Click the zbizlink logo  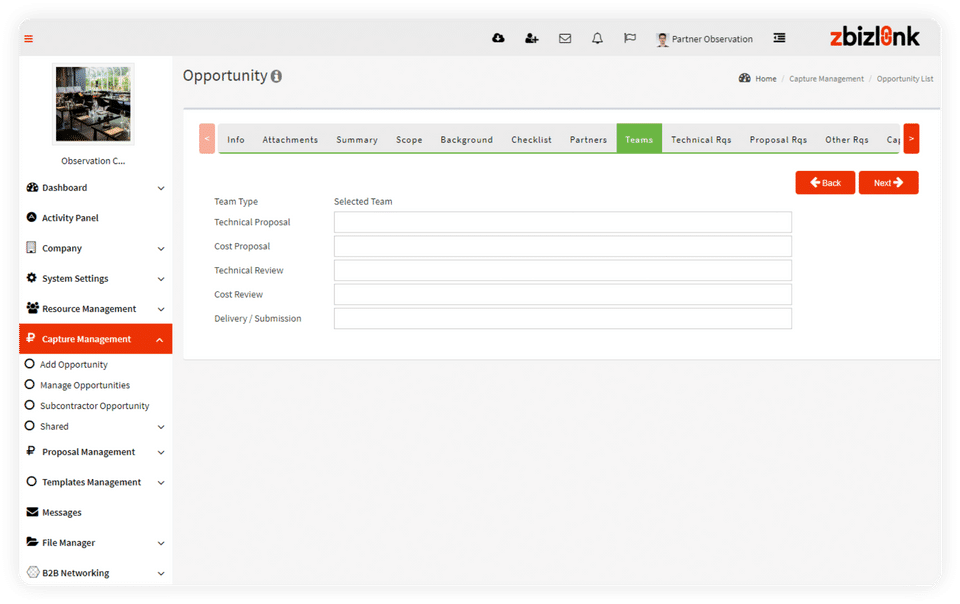(x=874, y=37)
